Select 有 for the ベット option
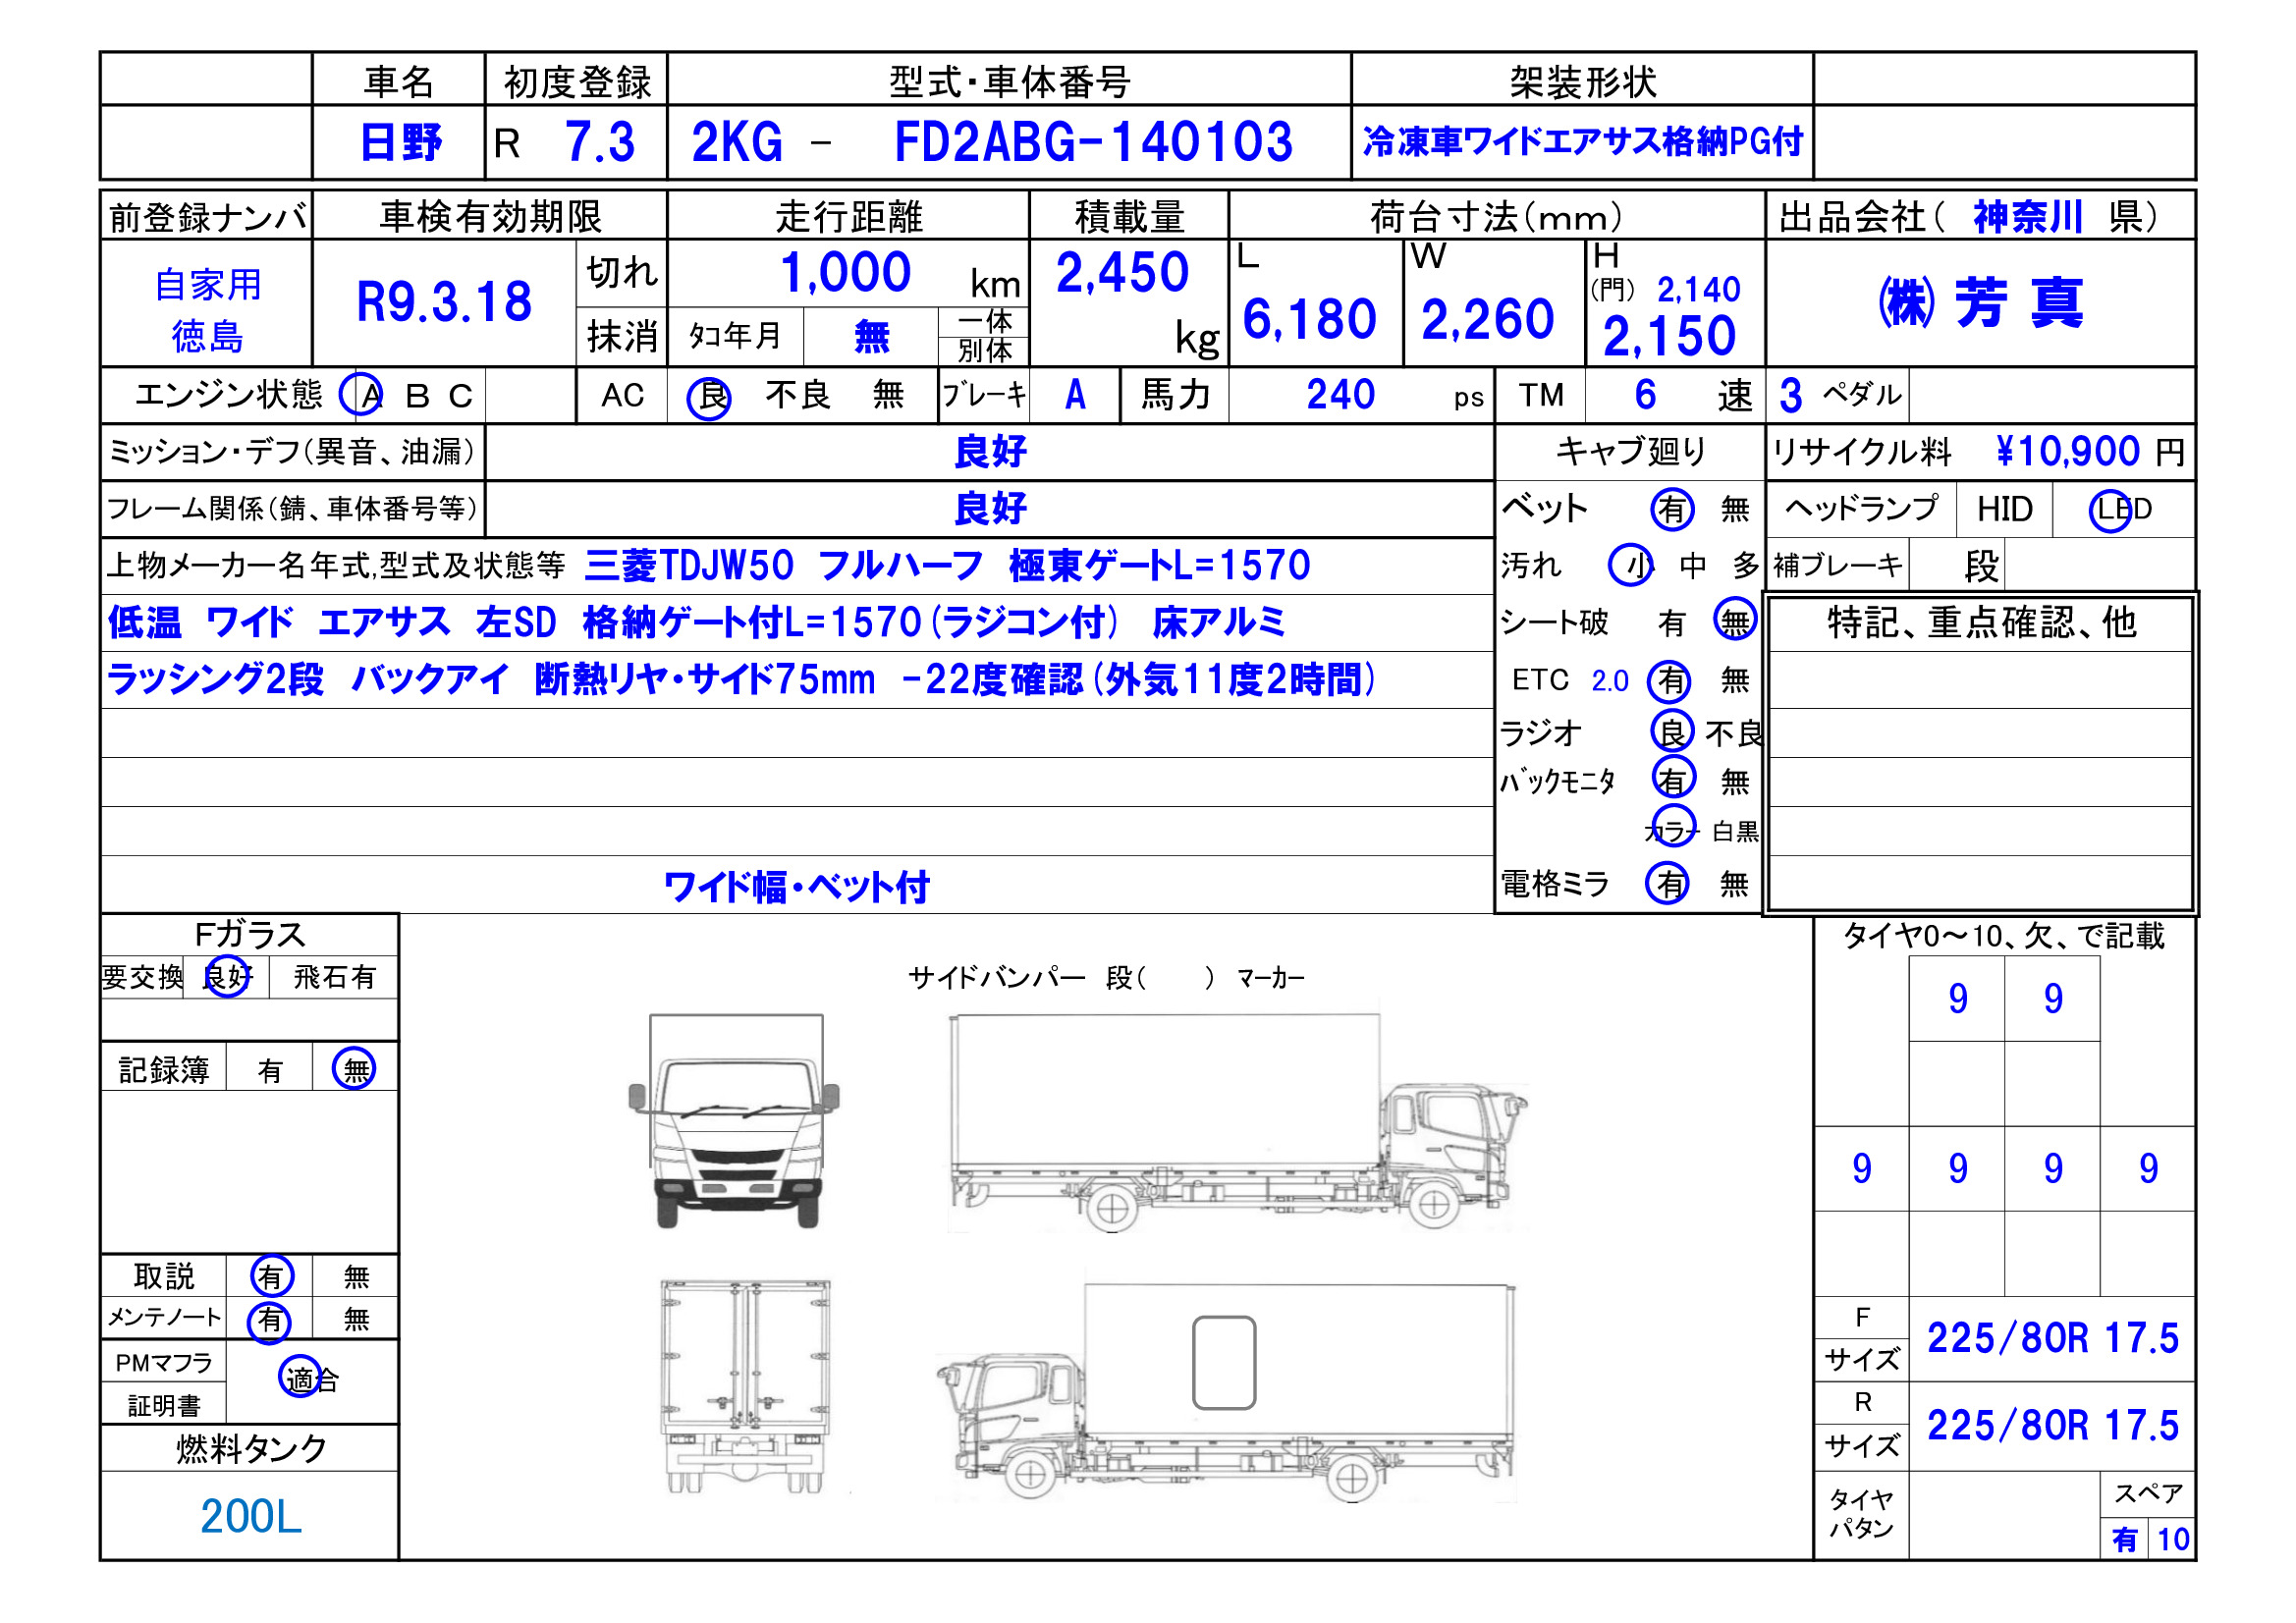The image size is (2296, 1623). click(x=1672, y=510)
